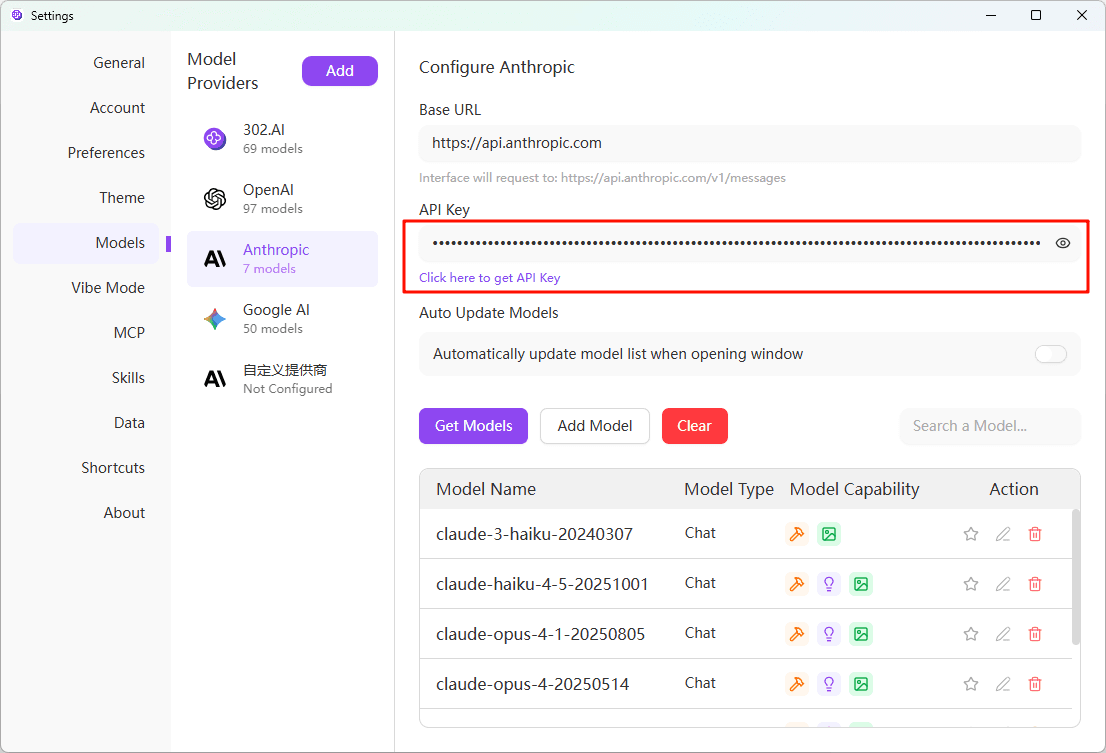
Task: Click the Click here to get API Key link
Action: click(x=489, y=277)
